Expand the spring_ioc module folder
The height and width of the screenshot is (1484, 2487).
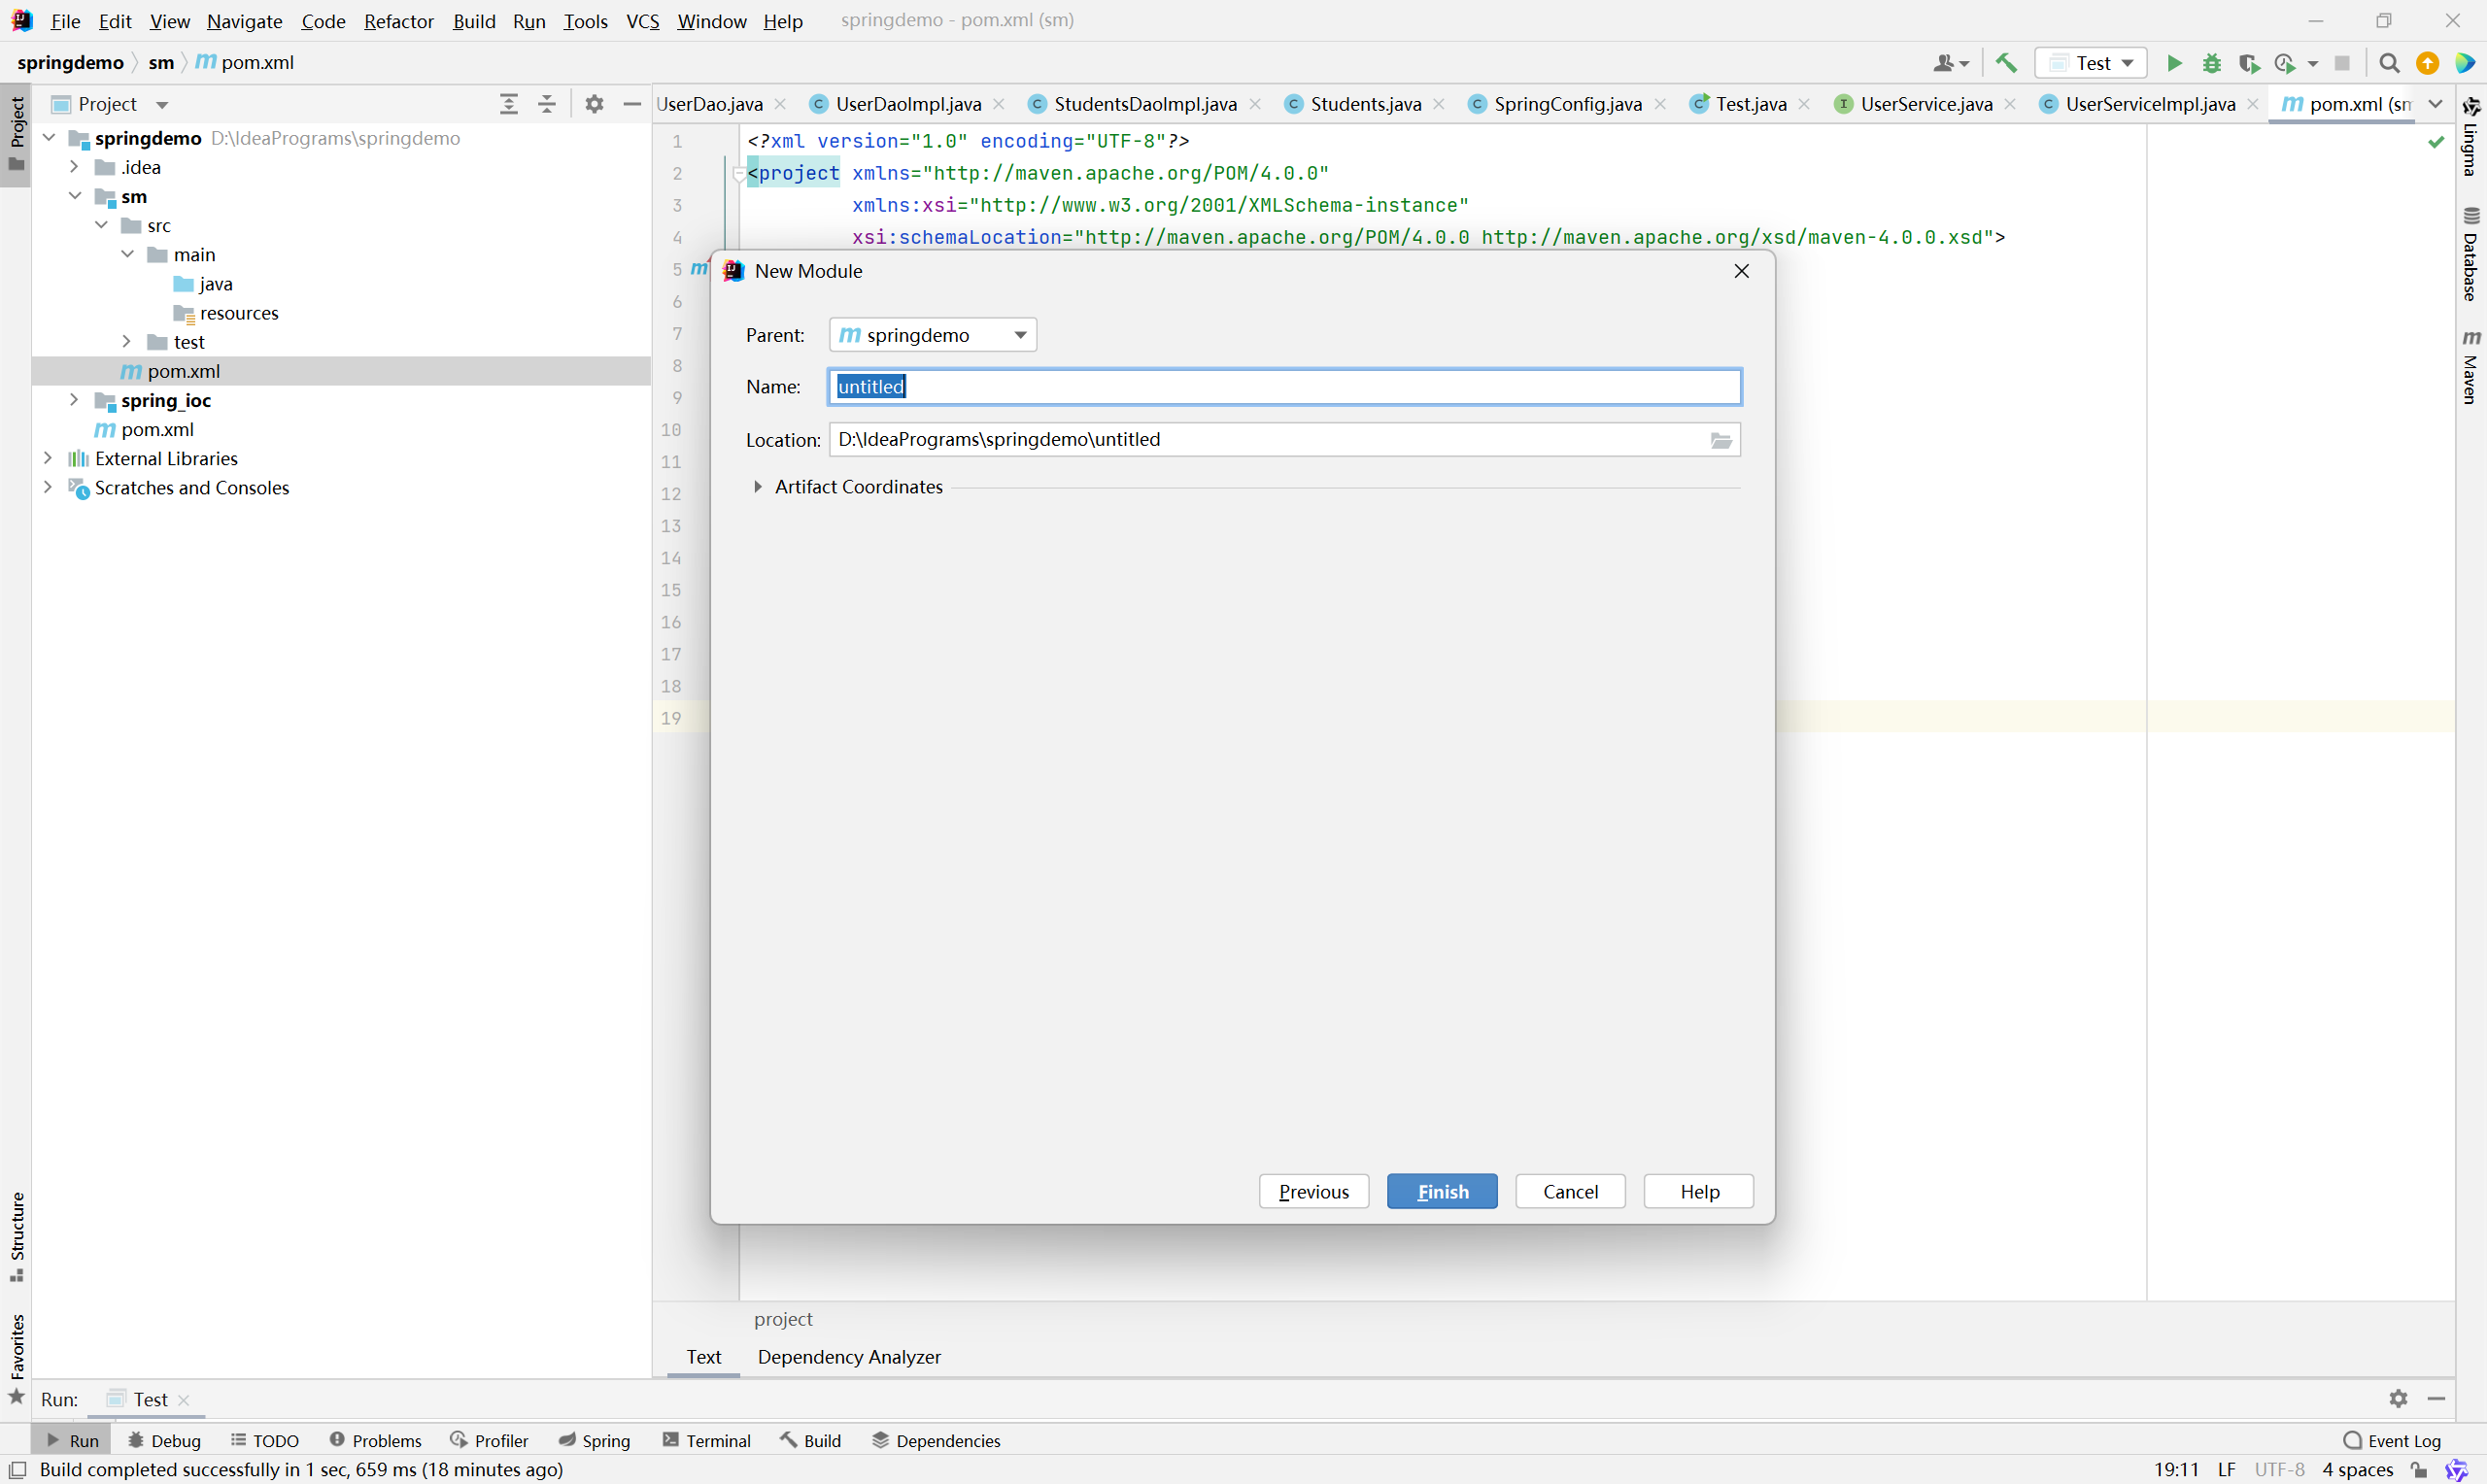[x=74, y=400]
